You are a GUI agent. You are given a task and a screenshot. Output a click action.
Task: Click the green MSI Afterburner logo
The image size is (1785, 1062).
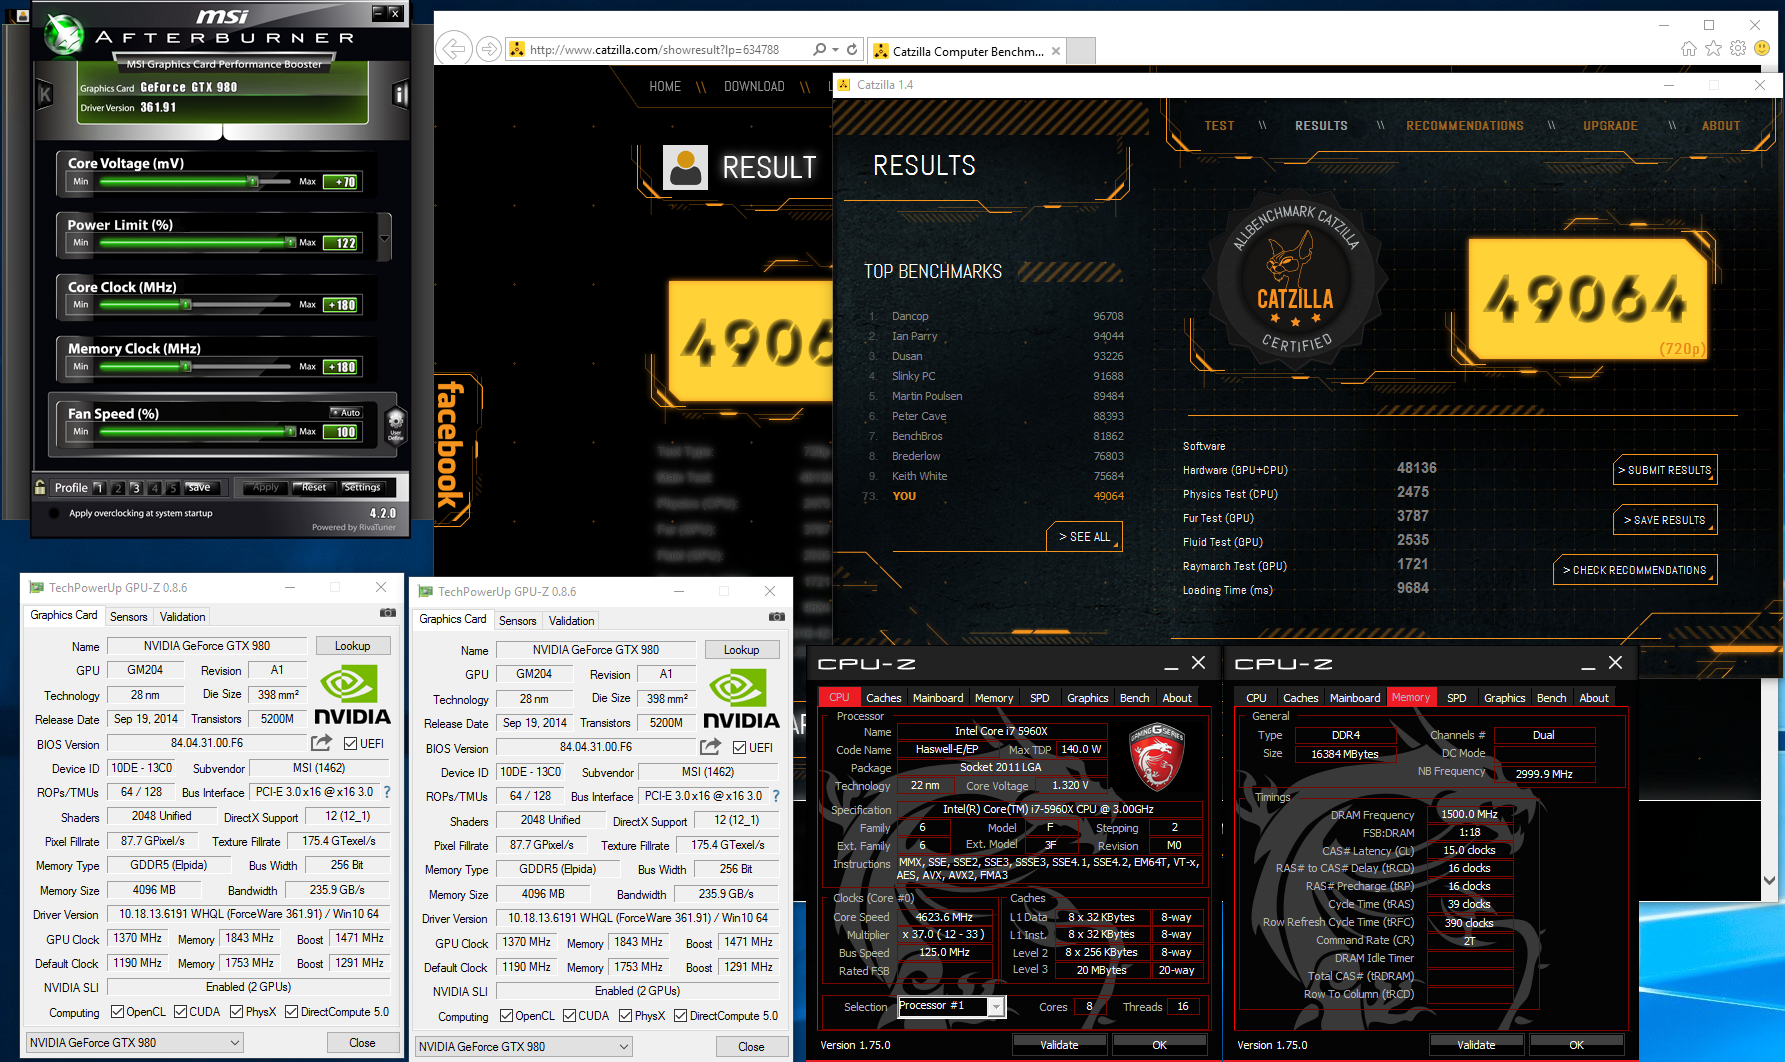click(65, 33)
